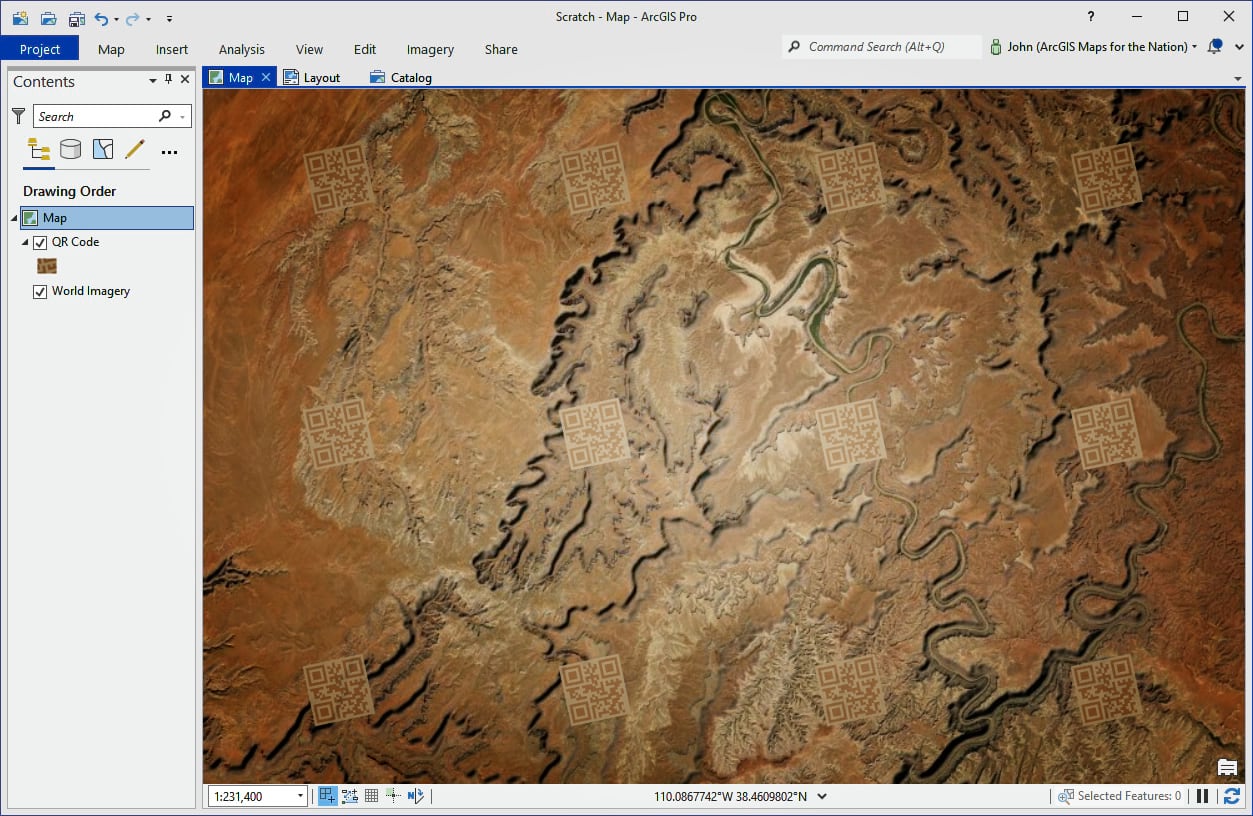Undo the last action
Viewport: 1253px width, 816px height.
[101, 18]
